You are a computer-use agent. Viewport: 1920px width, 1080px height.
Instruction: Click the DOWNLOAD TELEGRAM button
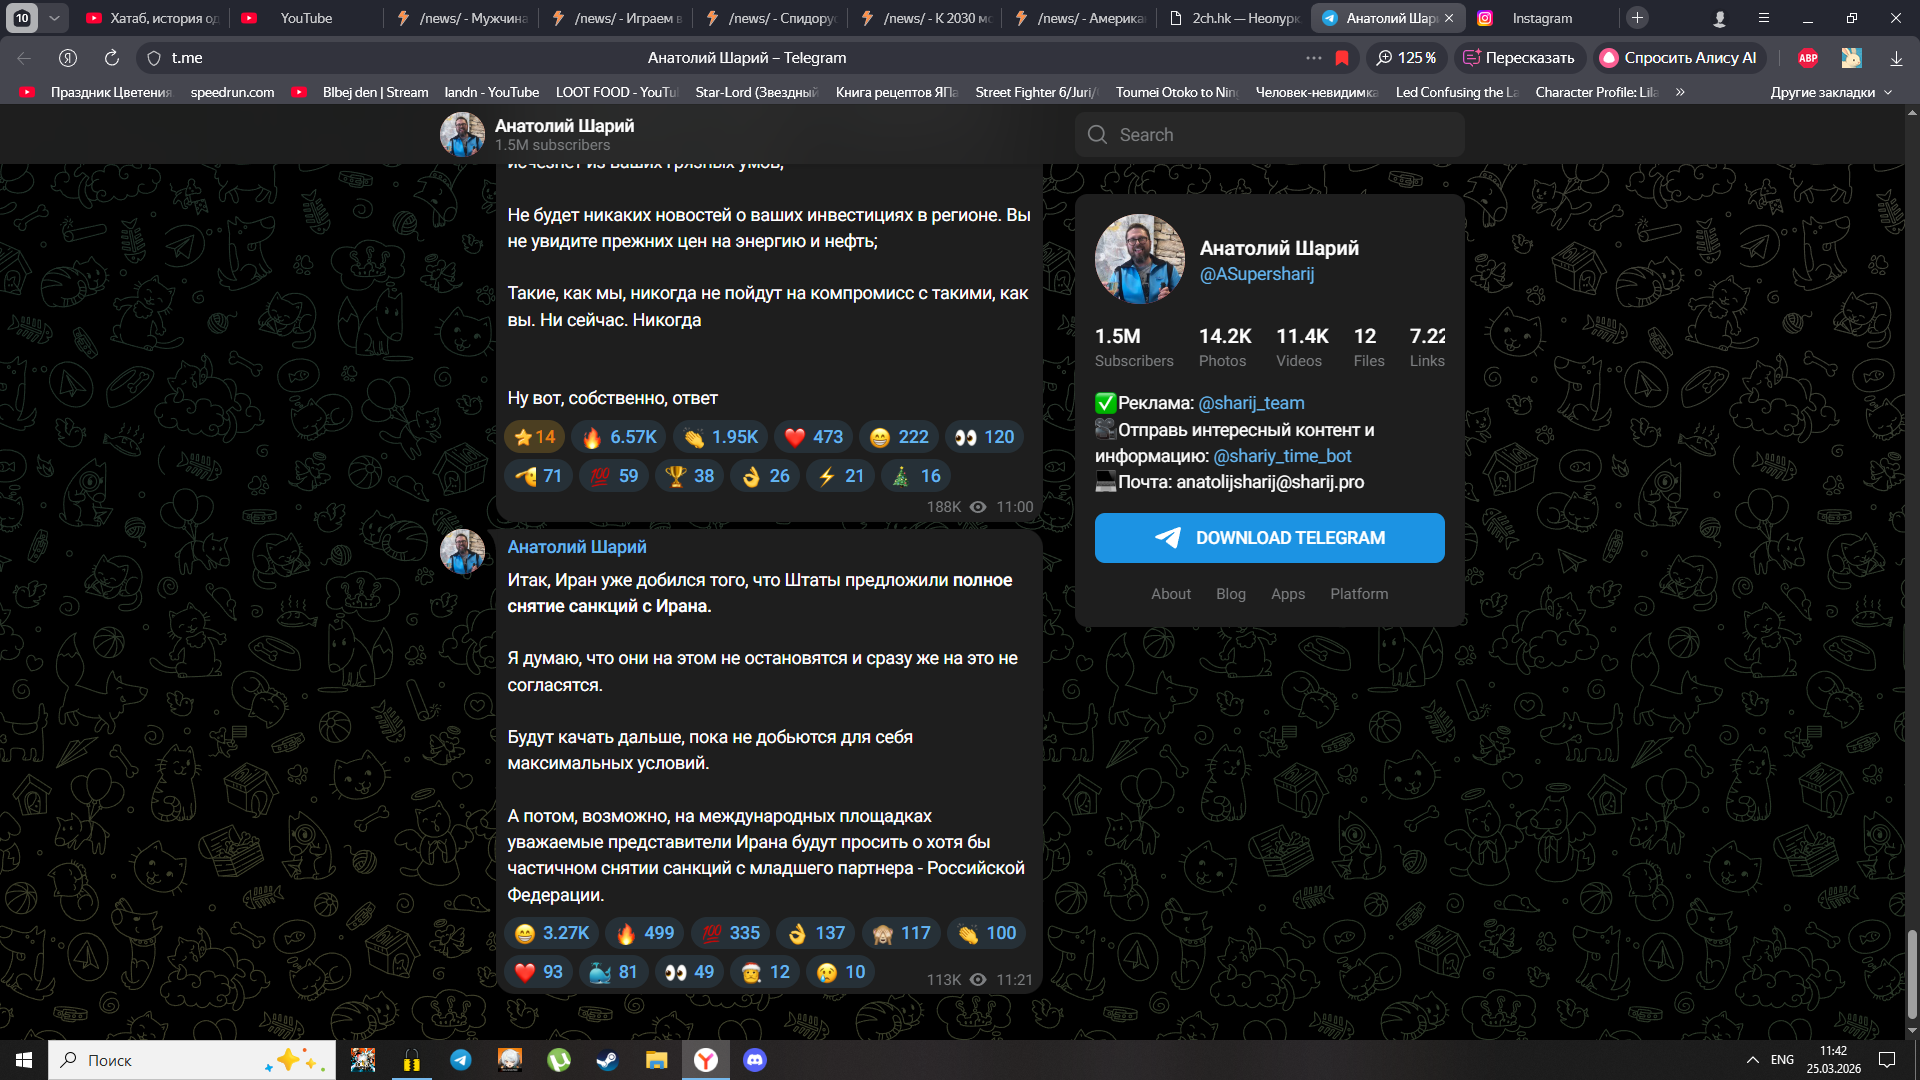point(1269,538)
